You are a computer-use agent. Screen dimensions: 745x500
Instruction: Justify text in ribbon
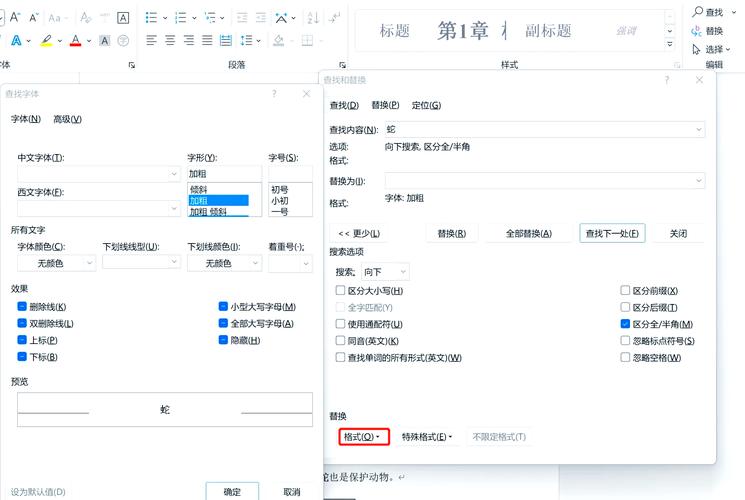pyautogui.click(x=207, y=41)
